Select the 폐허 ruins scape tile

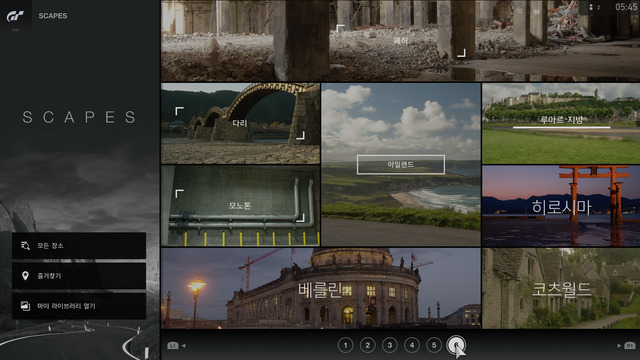pyautogui.click(x=400, y=40)
